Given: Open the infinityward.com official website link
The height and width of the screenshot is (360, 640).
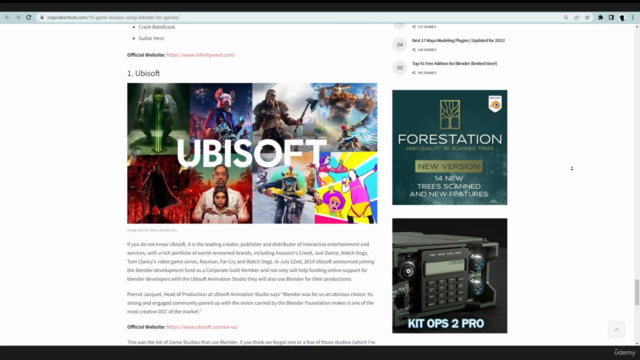Looking at the screenshot, I should pyautogui.click(x=201, y=55).
